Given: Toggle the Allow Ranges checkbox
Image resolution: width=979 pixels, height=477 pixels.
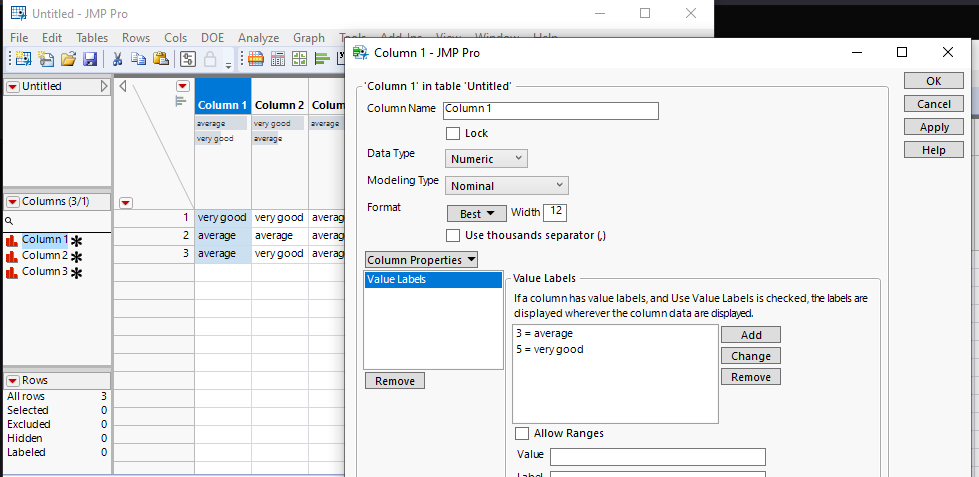Looking at the screenshot, I should pyautogui.click(x=521, y=433).
